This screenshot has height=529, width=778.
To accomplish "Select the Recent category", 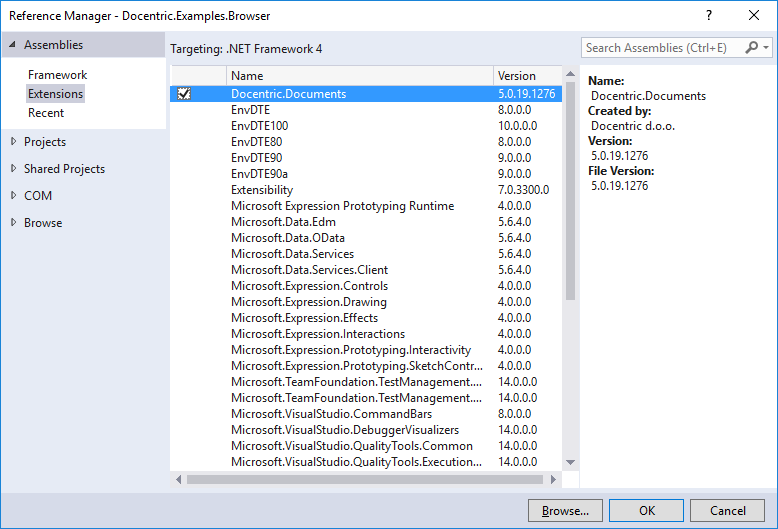I will [46, 113].
